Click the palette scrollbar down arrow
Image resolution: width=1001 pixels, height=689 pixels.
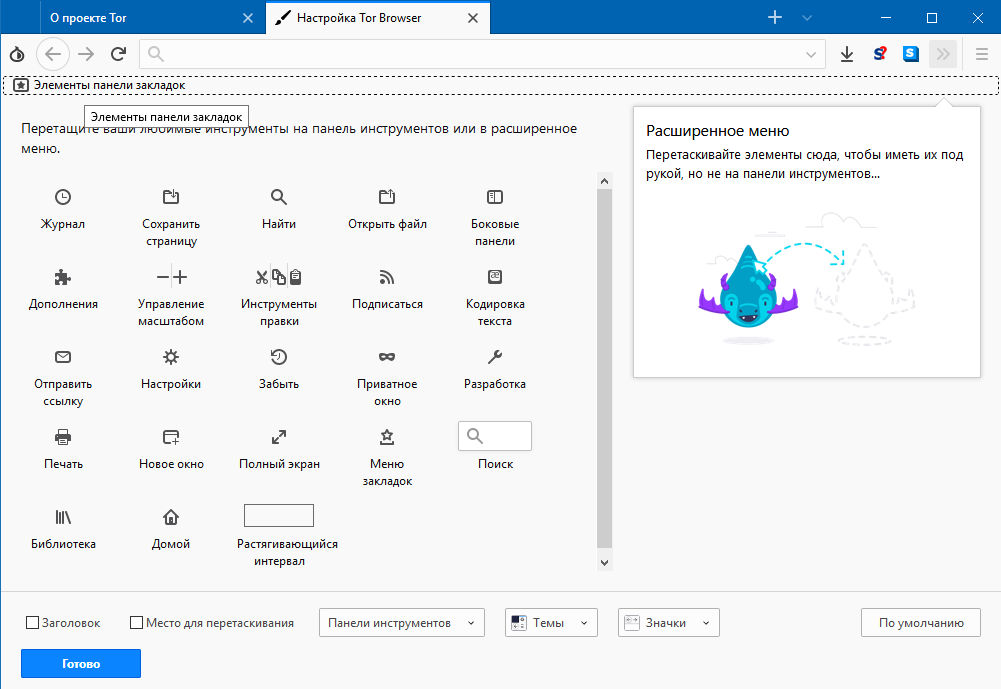[604, 563]
